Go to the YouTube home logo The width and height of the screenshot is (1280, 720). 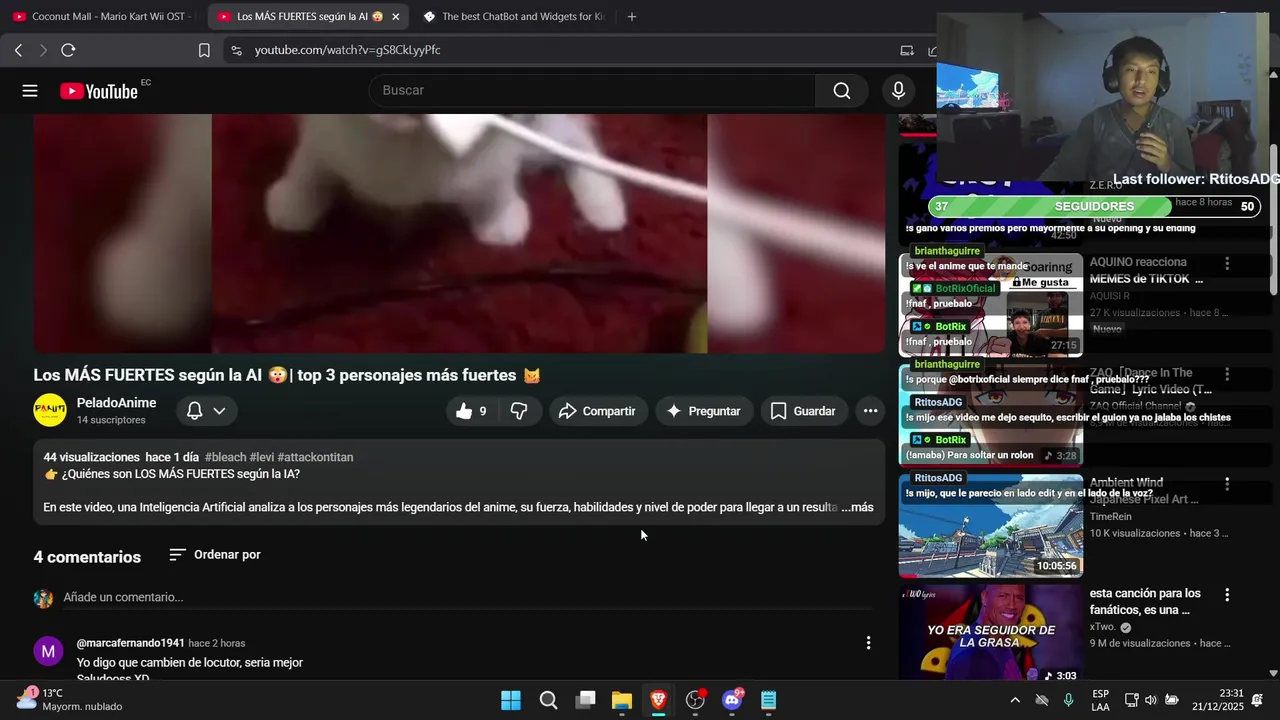tap(99, 91)
